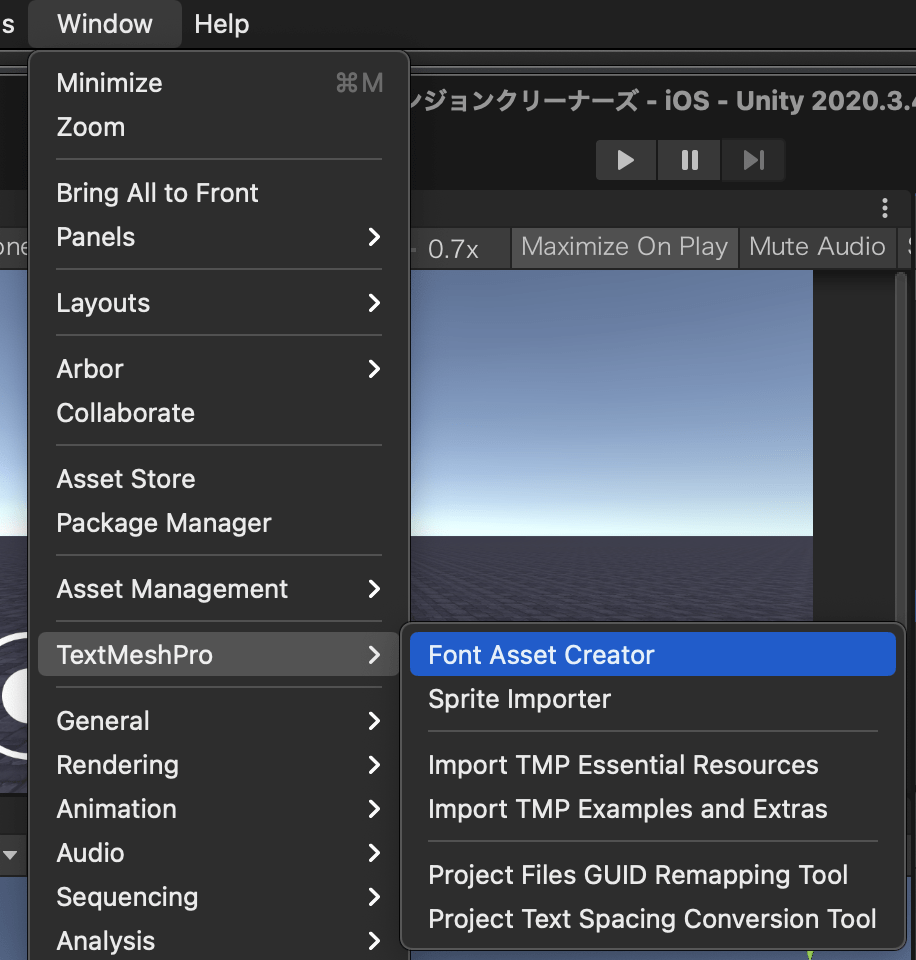Choose Minimize from the Window menu
Viewport: 916px width, 960px height.
[x=219, y=83]
